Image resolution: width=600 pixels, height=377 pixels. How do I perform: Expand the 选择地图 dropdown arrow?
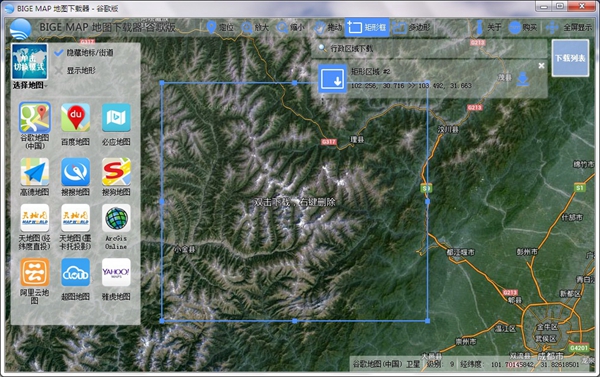pos(46,86)
